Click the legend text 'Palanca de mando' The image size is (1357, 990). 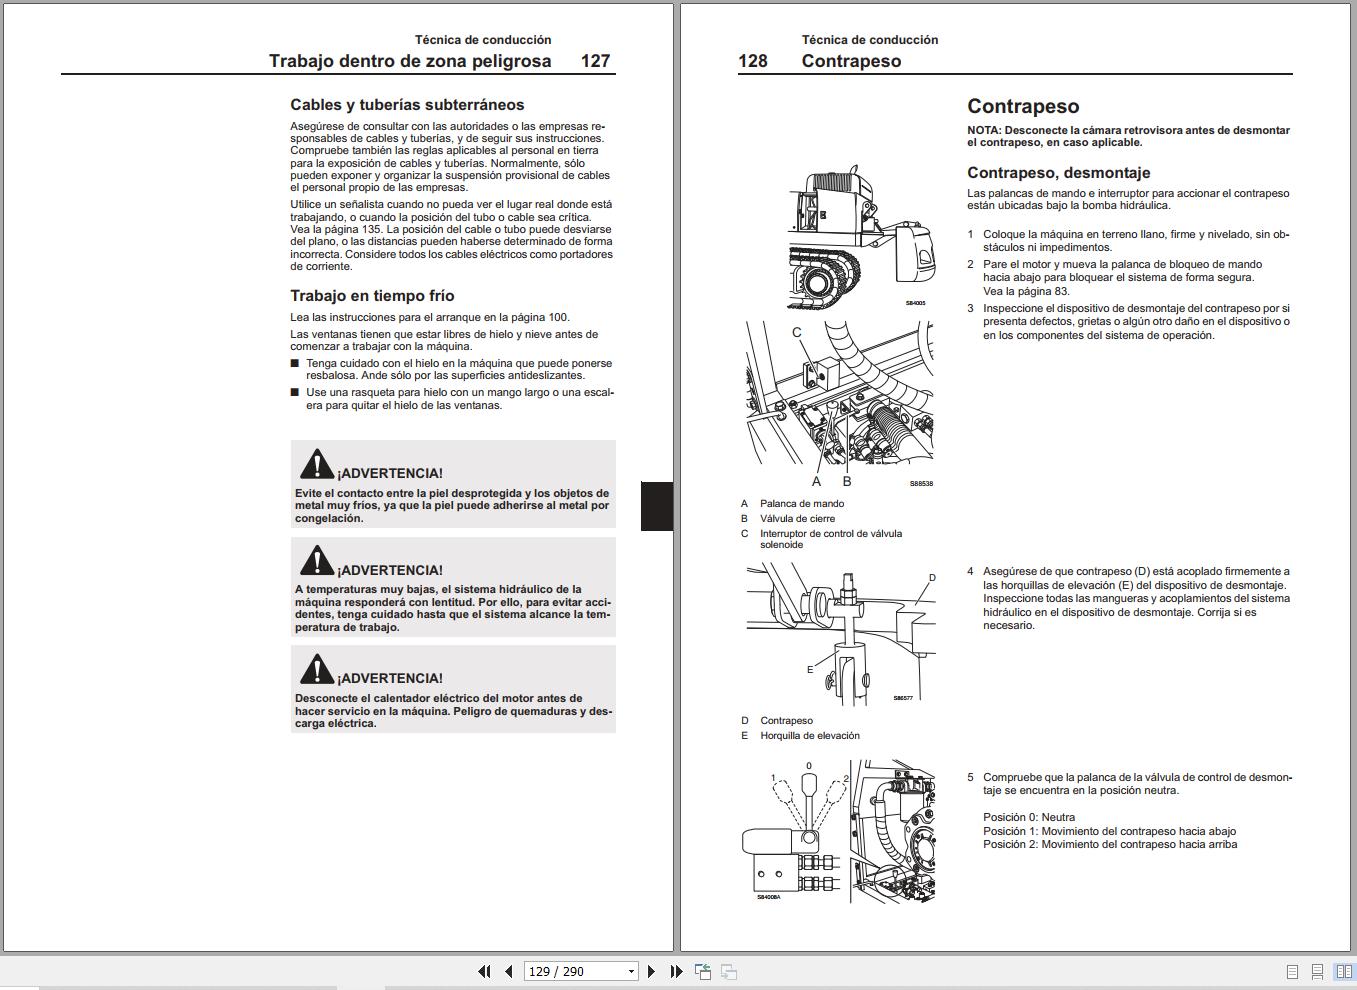point(802,504)
